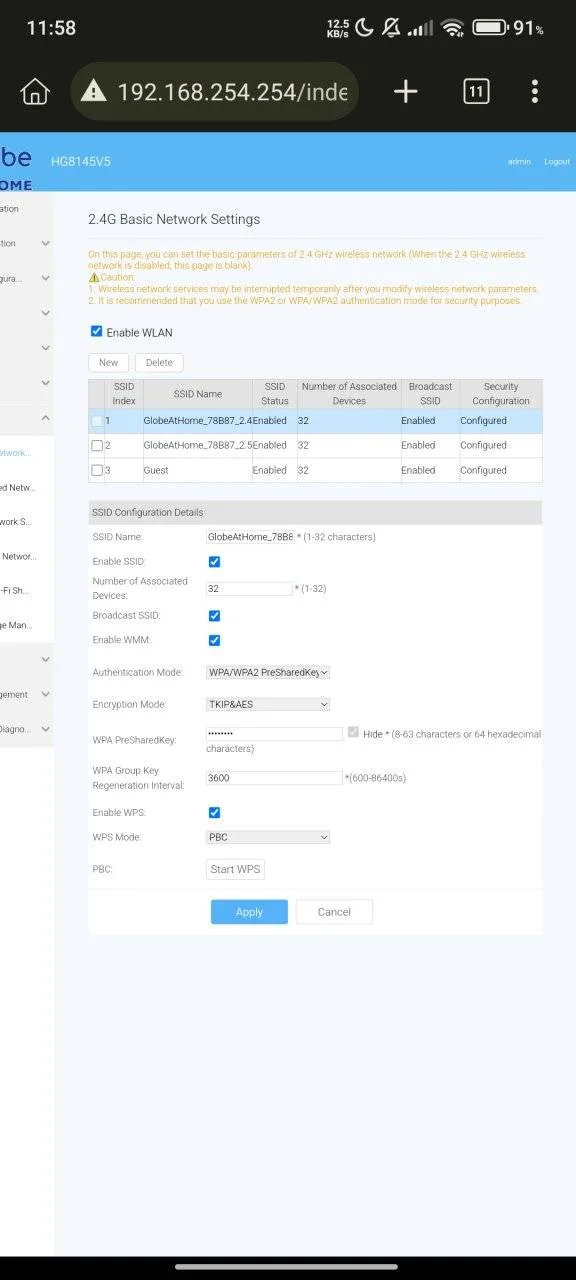Click the HG8145V5 model label
Screen dimensions: 576x1280
81,161
